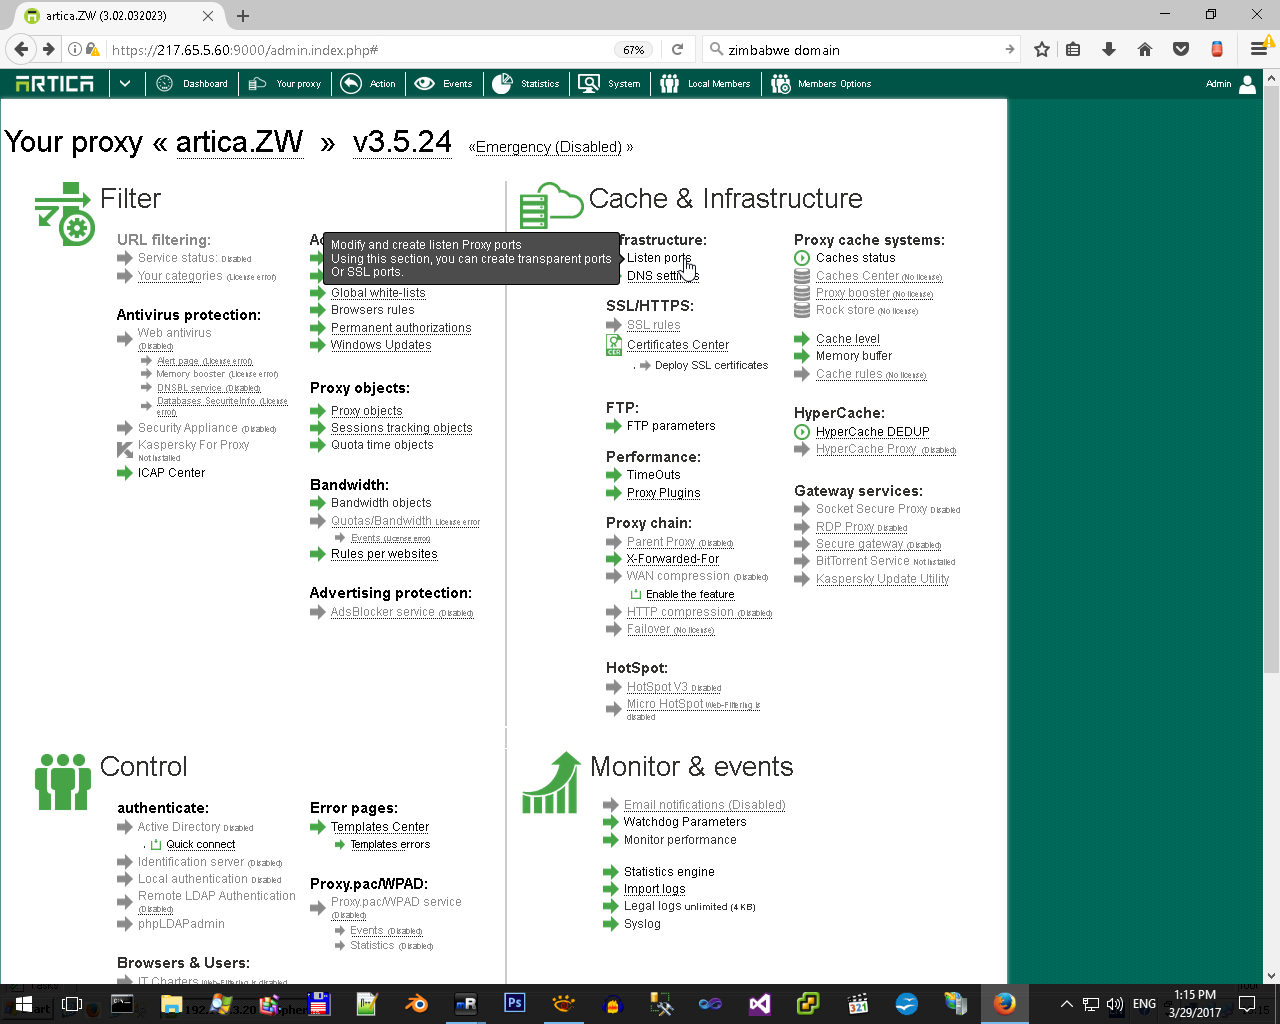Open the Statistics menu
The image size is (1280, 1024).
tap(526, 84)
